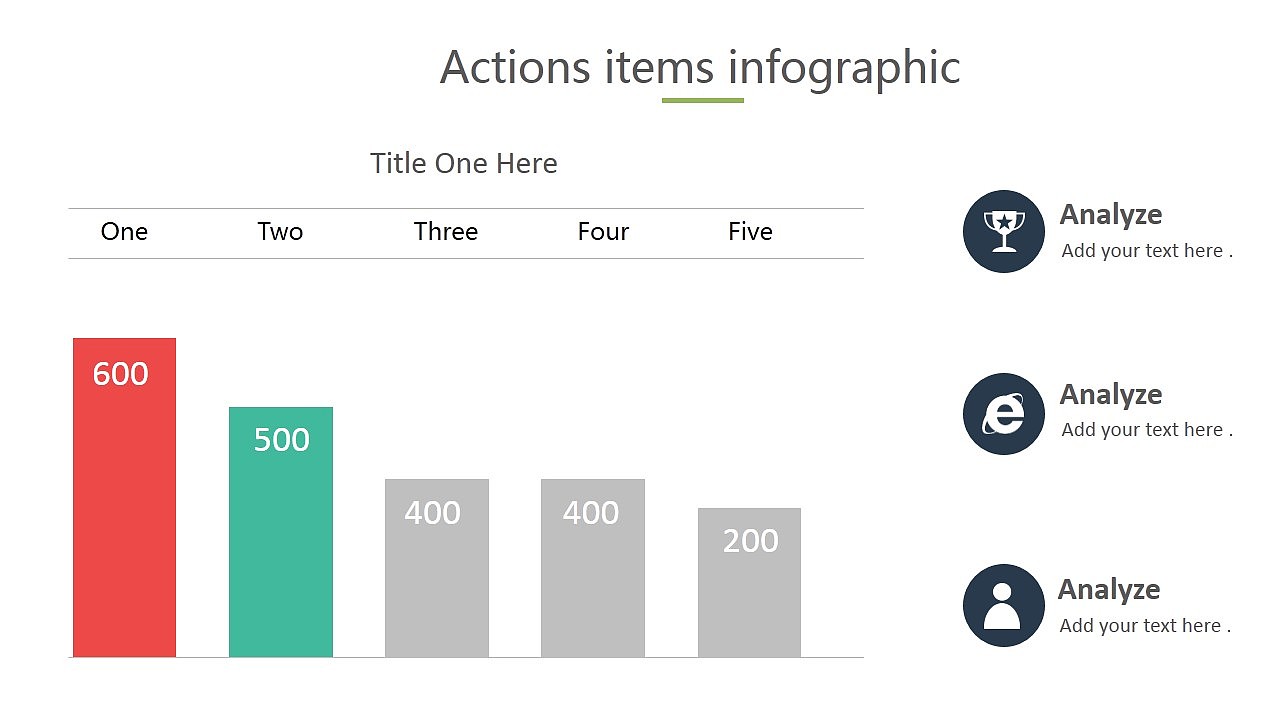Click 'Analyze' heading beside trophy icon
The height and width of the screenshot is (720, 1280).
[1111, 215]
